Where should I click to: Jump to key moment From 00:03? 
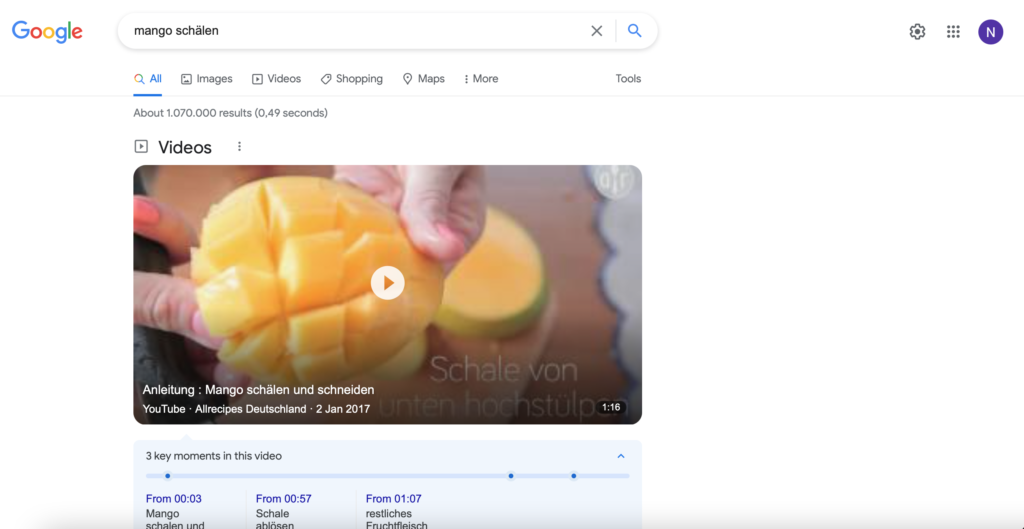pyautogui.click(x=174, y=498)
